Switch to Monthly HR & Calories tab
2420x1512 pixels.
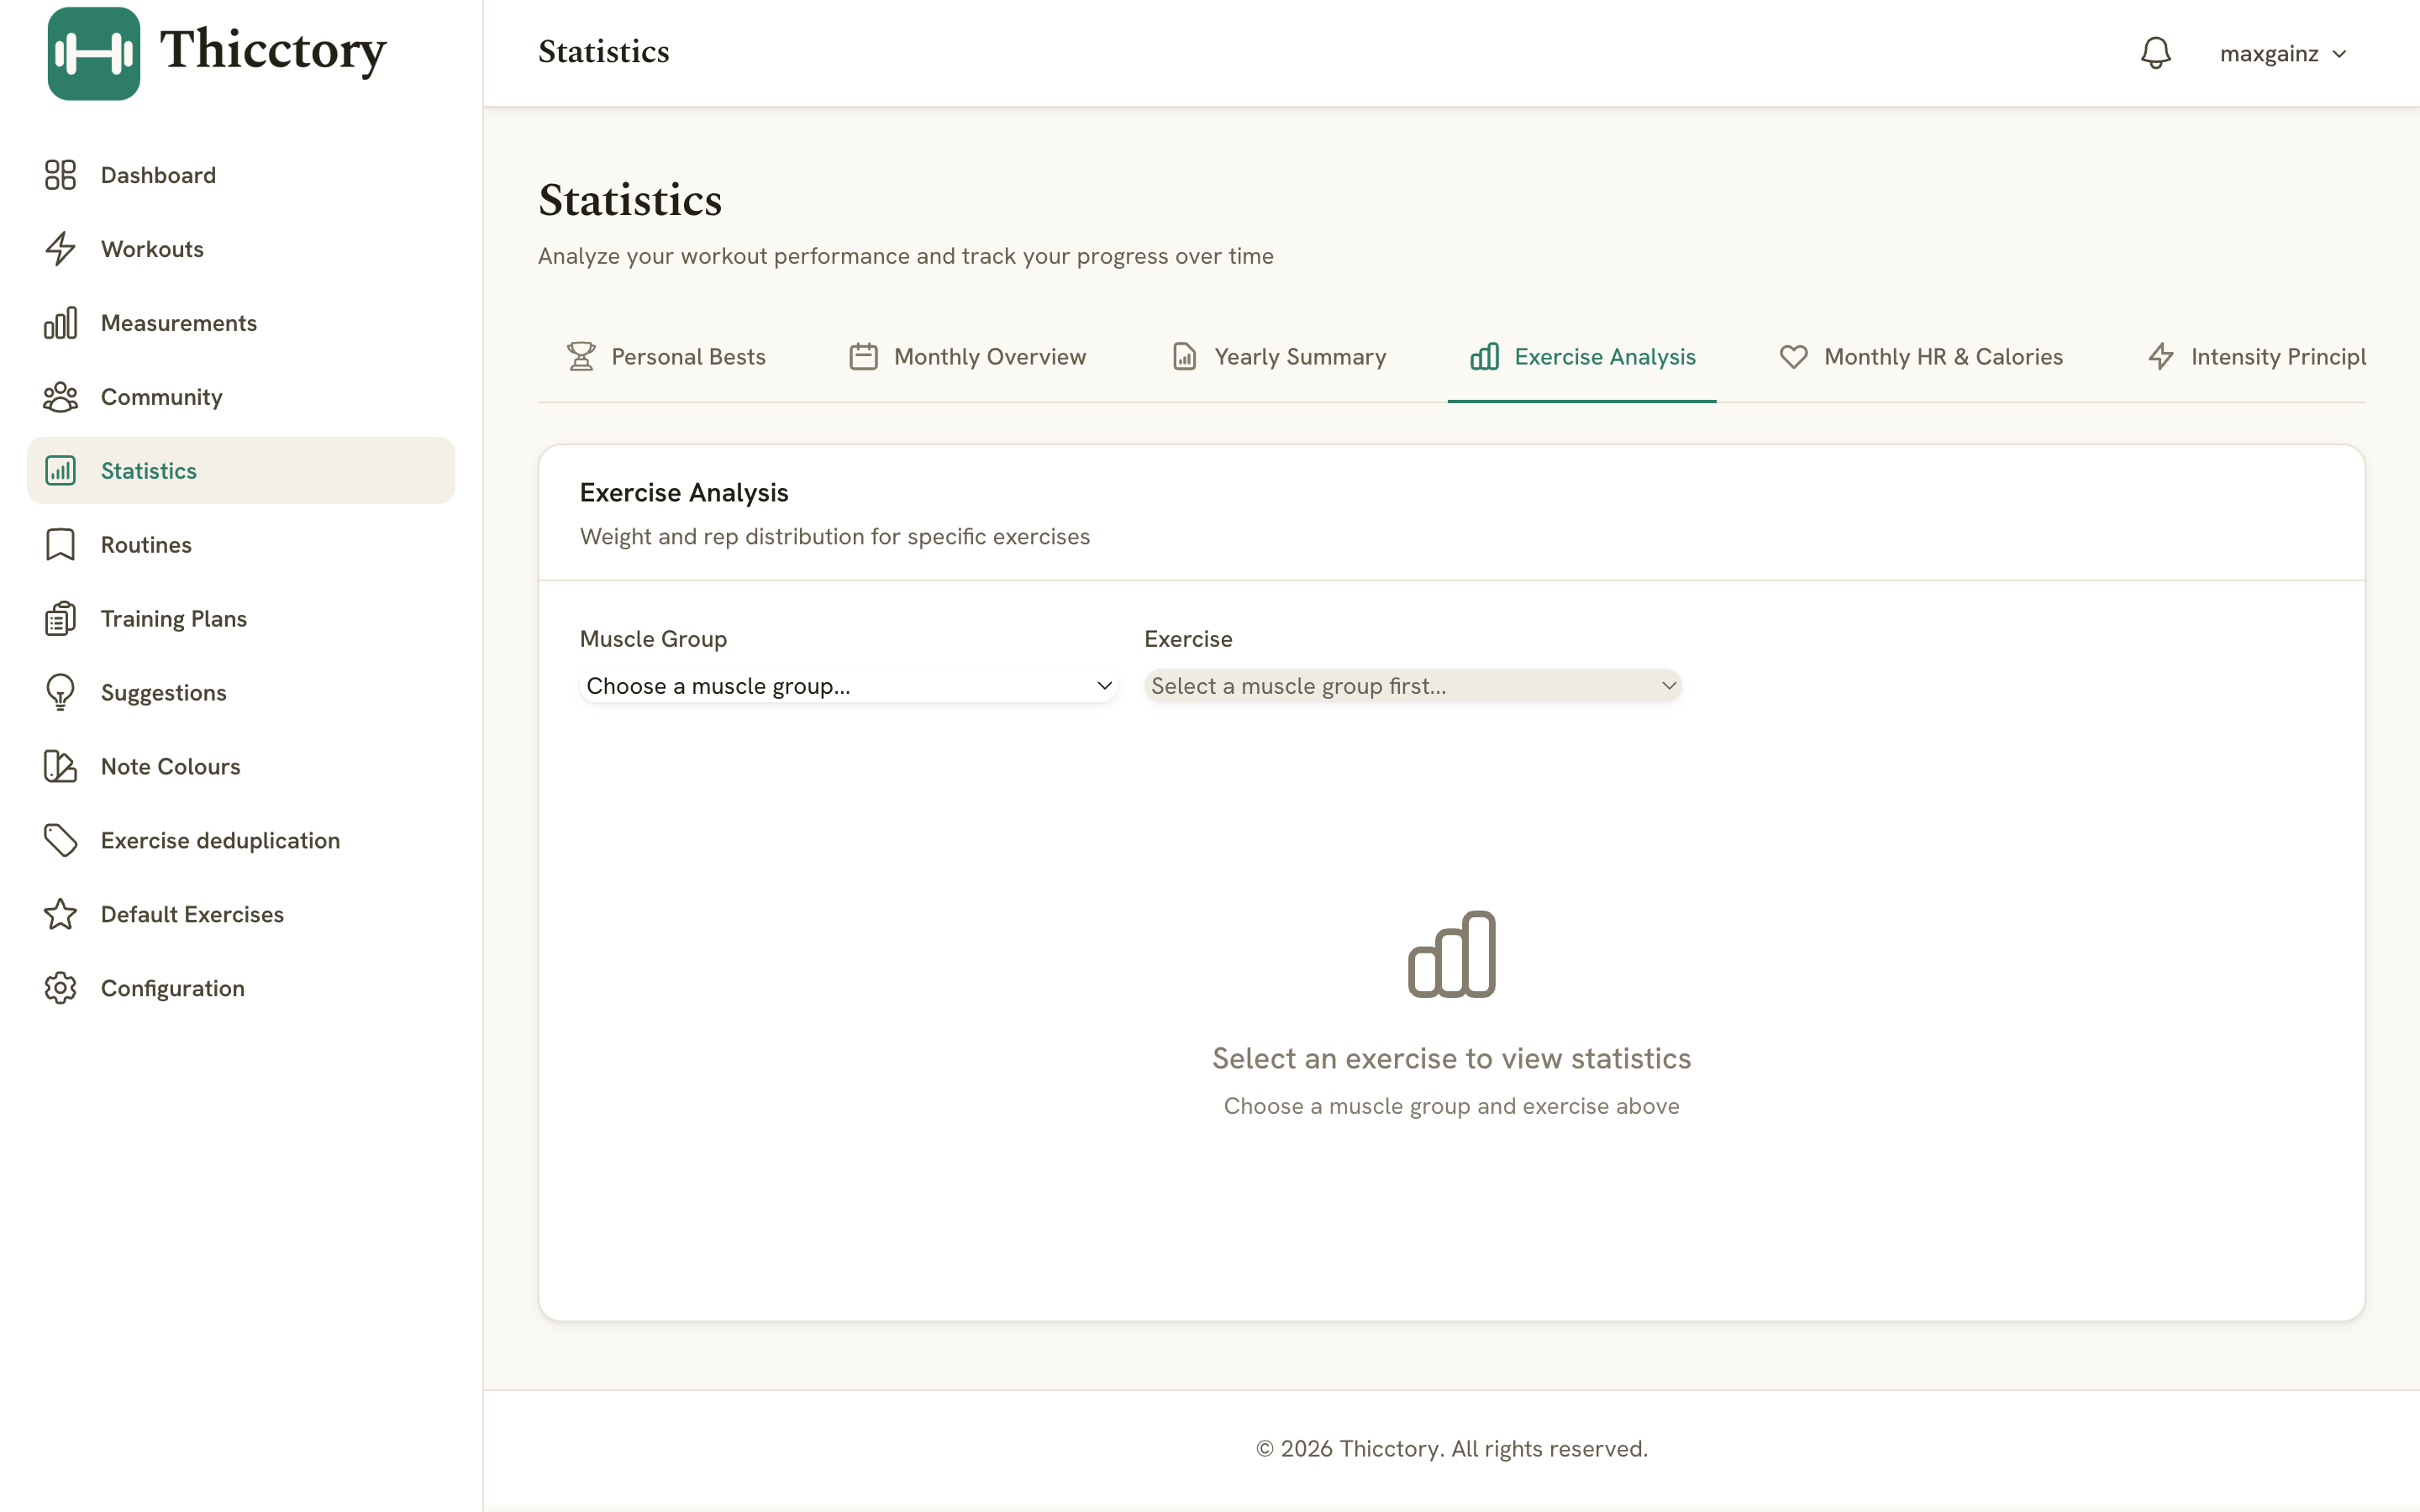(x=1921, y=357)
